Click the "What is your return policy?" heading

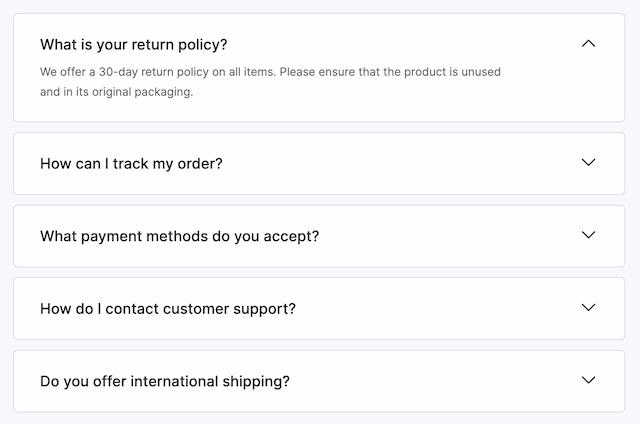coord(134,45)
